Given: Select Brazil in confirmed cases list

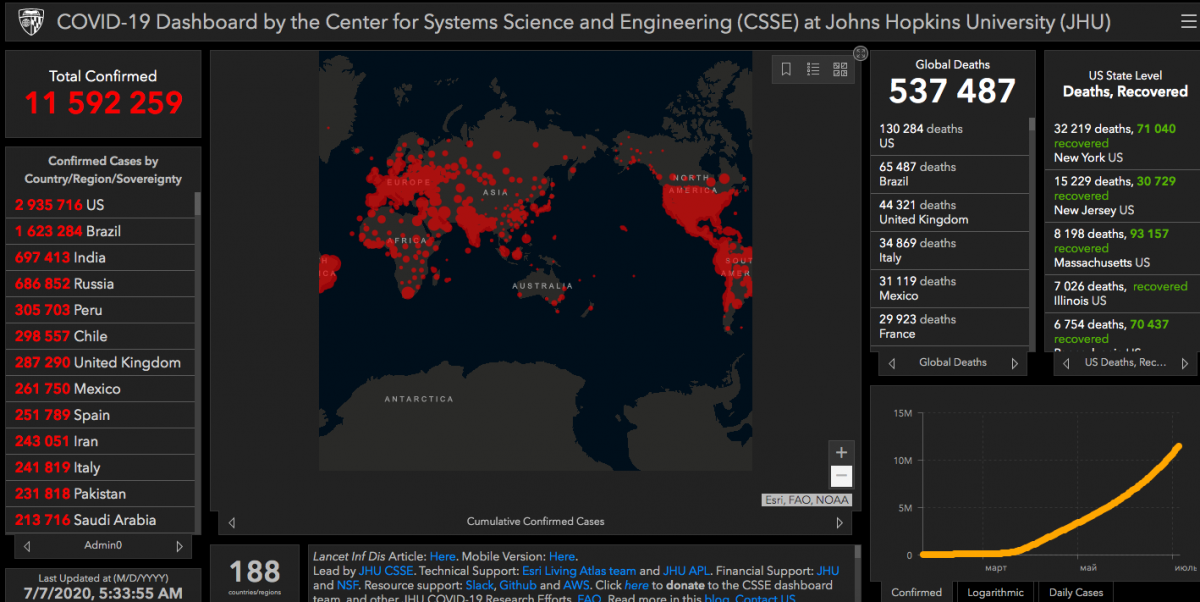Looking at the screenshot, I should (x=100, y=231).
